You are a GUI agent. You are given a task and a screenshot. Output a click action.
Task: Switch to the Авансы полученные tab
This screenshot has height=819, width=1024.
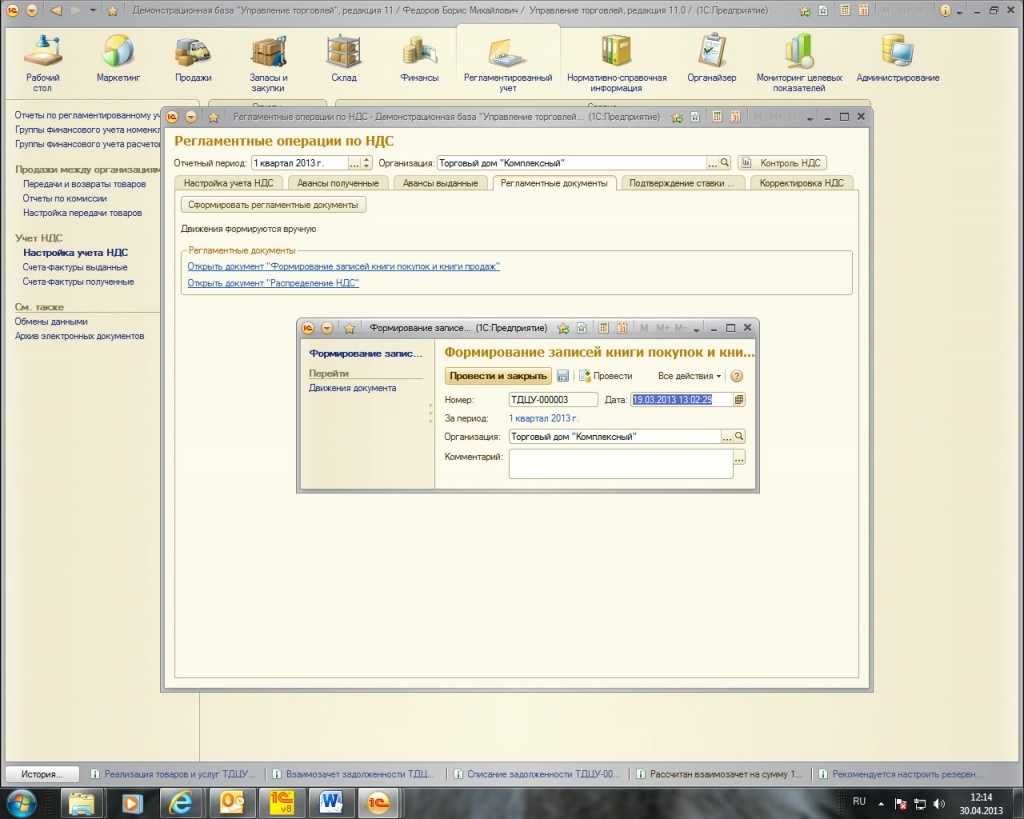coord(338,183)
